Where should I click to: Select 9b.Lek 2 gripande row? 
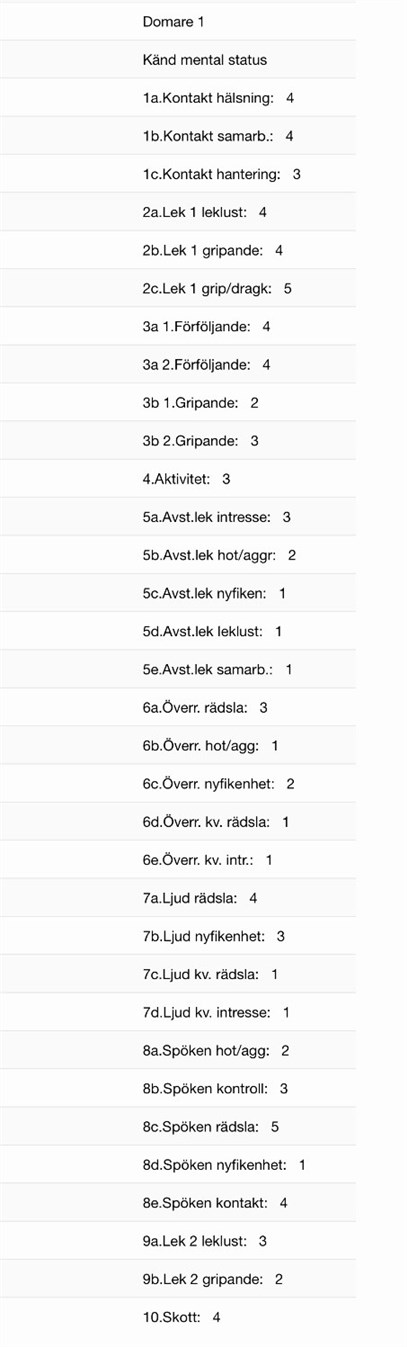(178, 1279)
